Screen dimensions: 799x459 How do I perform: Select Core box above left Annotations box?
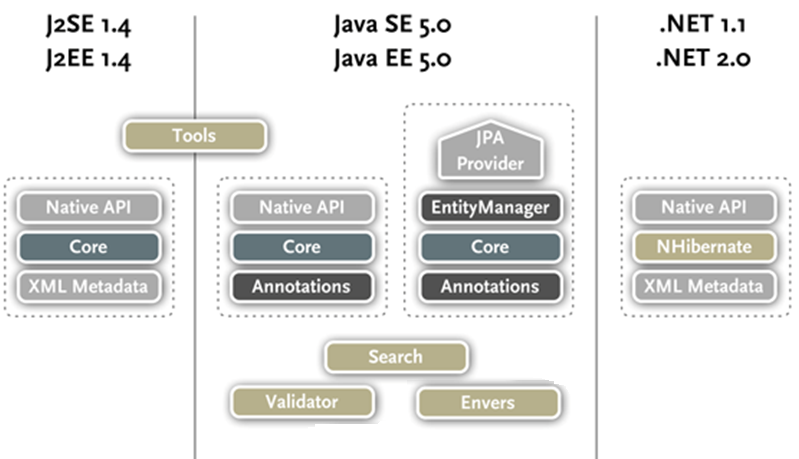tap(302, 247)
